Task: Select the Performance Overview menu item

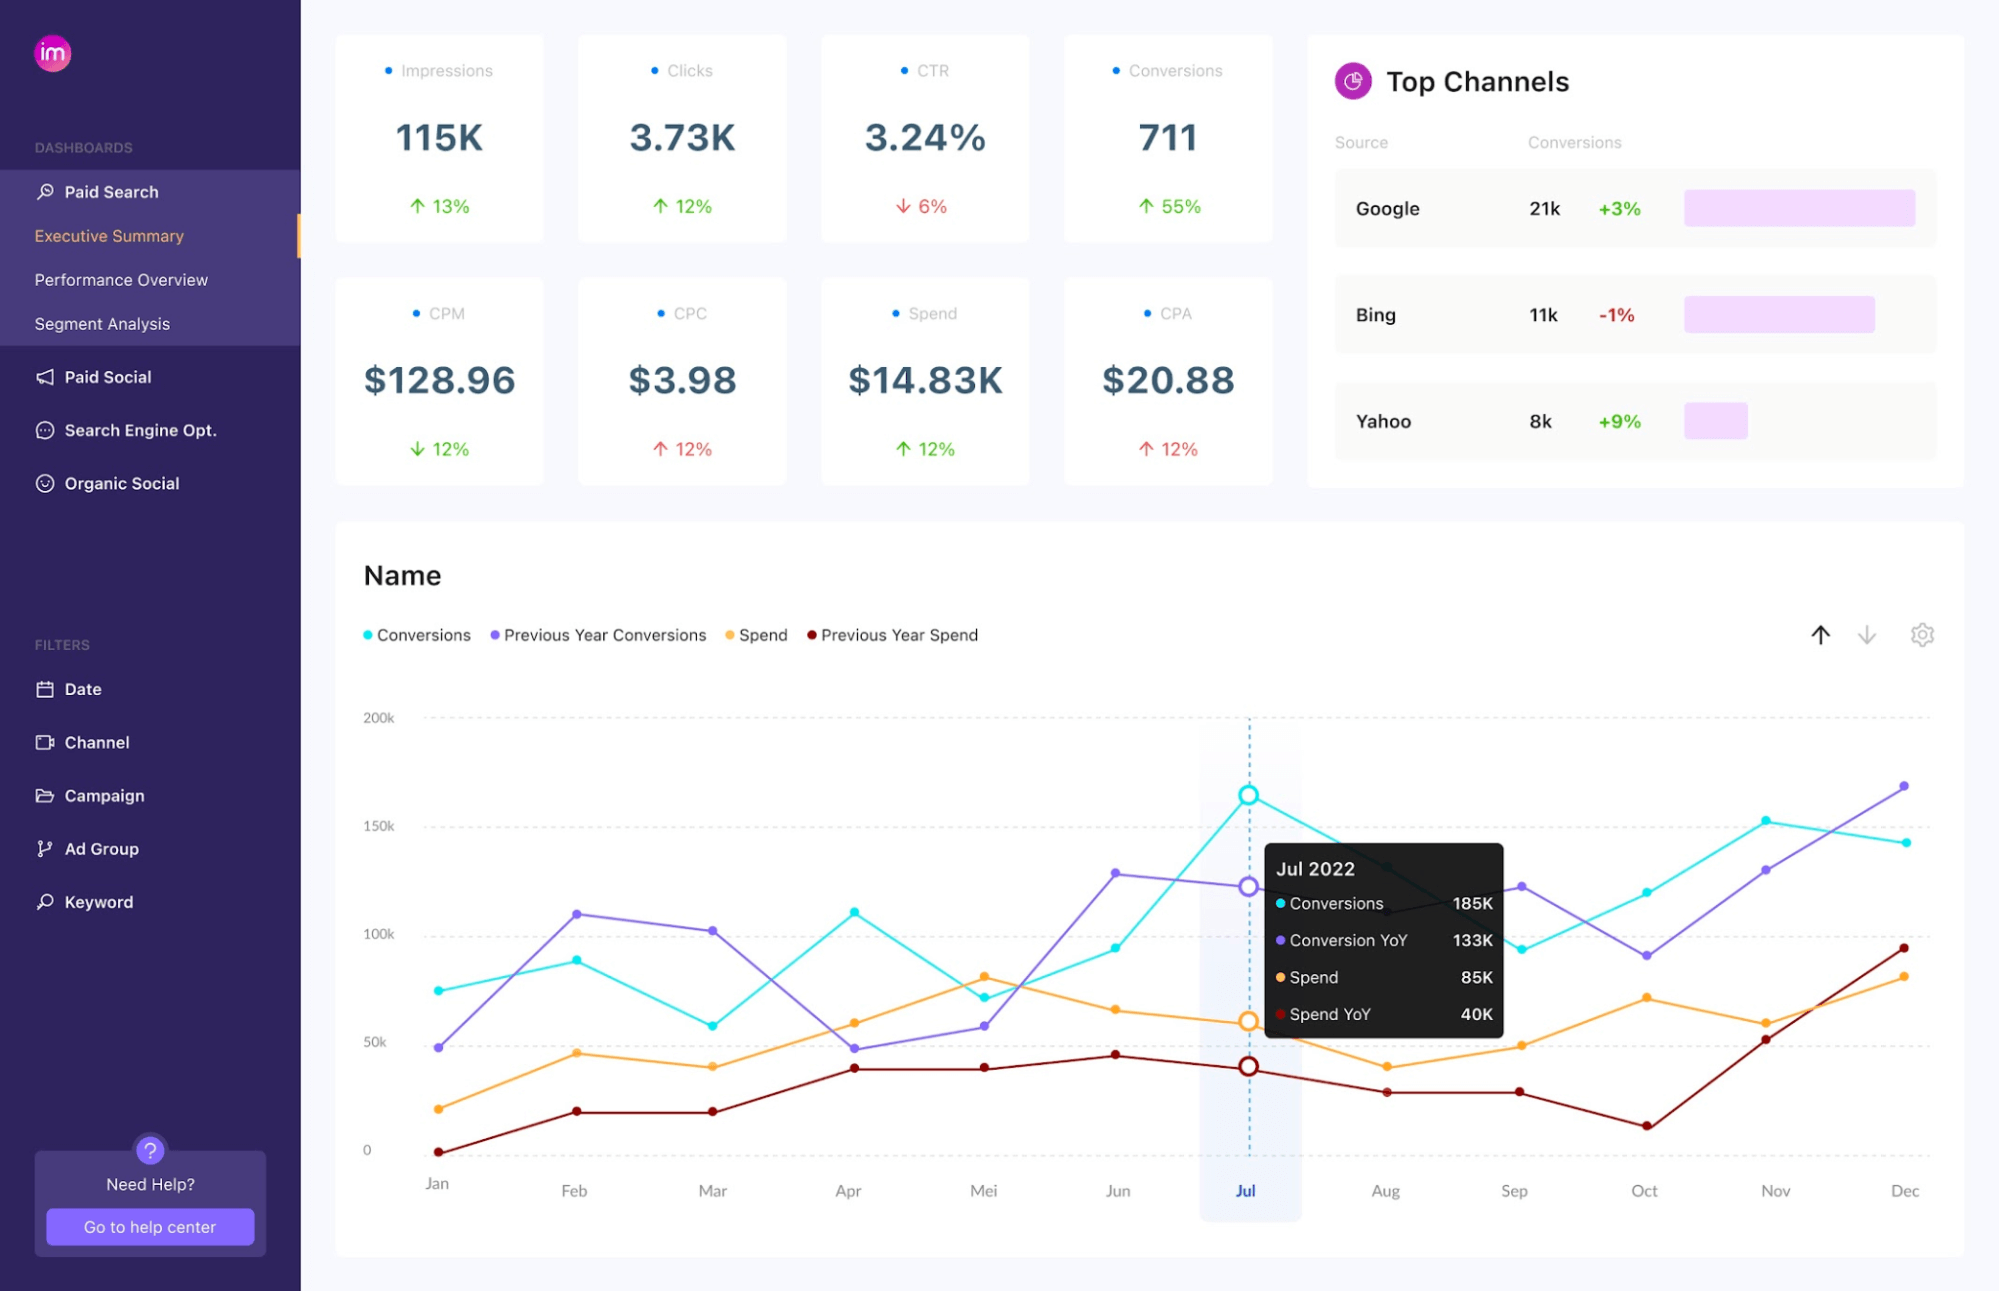Action: pos(122,278)
